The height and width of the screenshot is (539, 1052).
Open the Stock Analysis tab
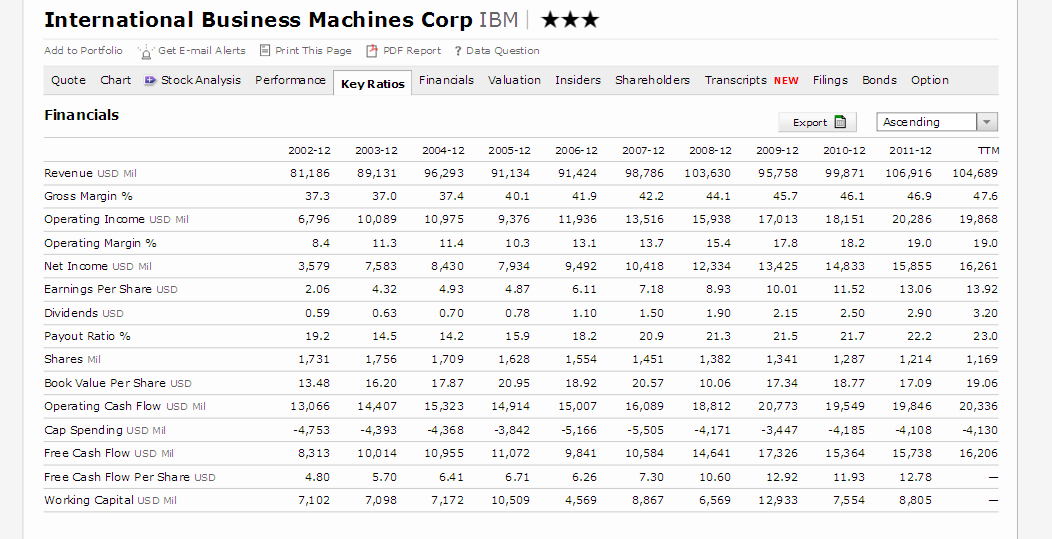pos(201,80)
